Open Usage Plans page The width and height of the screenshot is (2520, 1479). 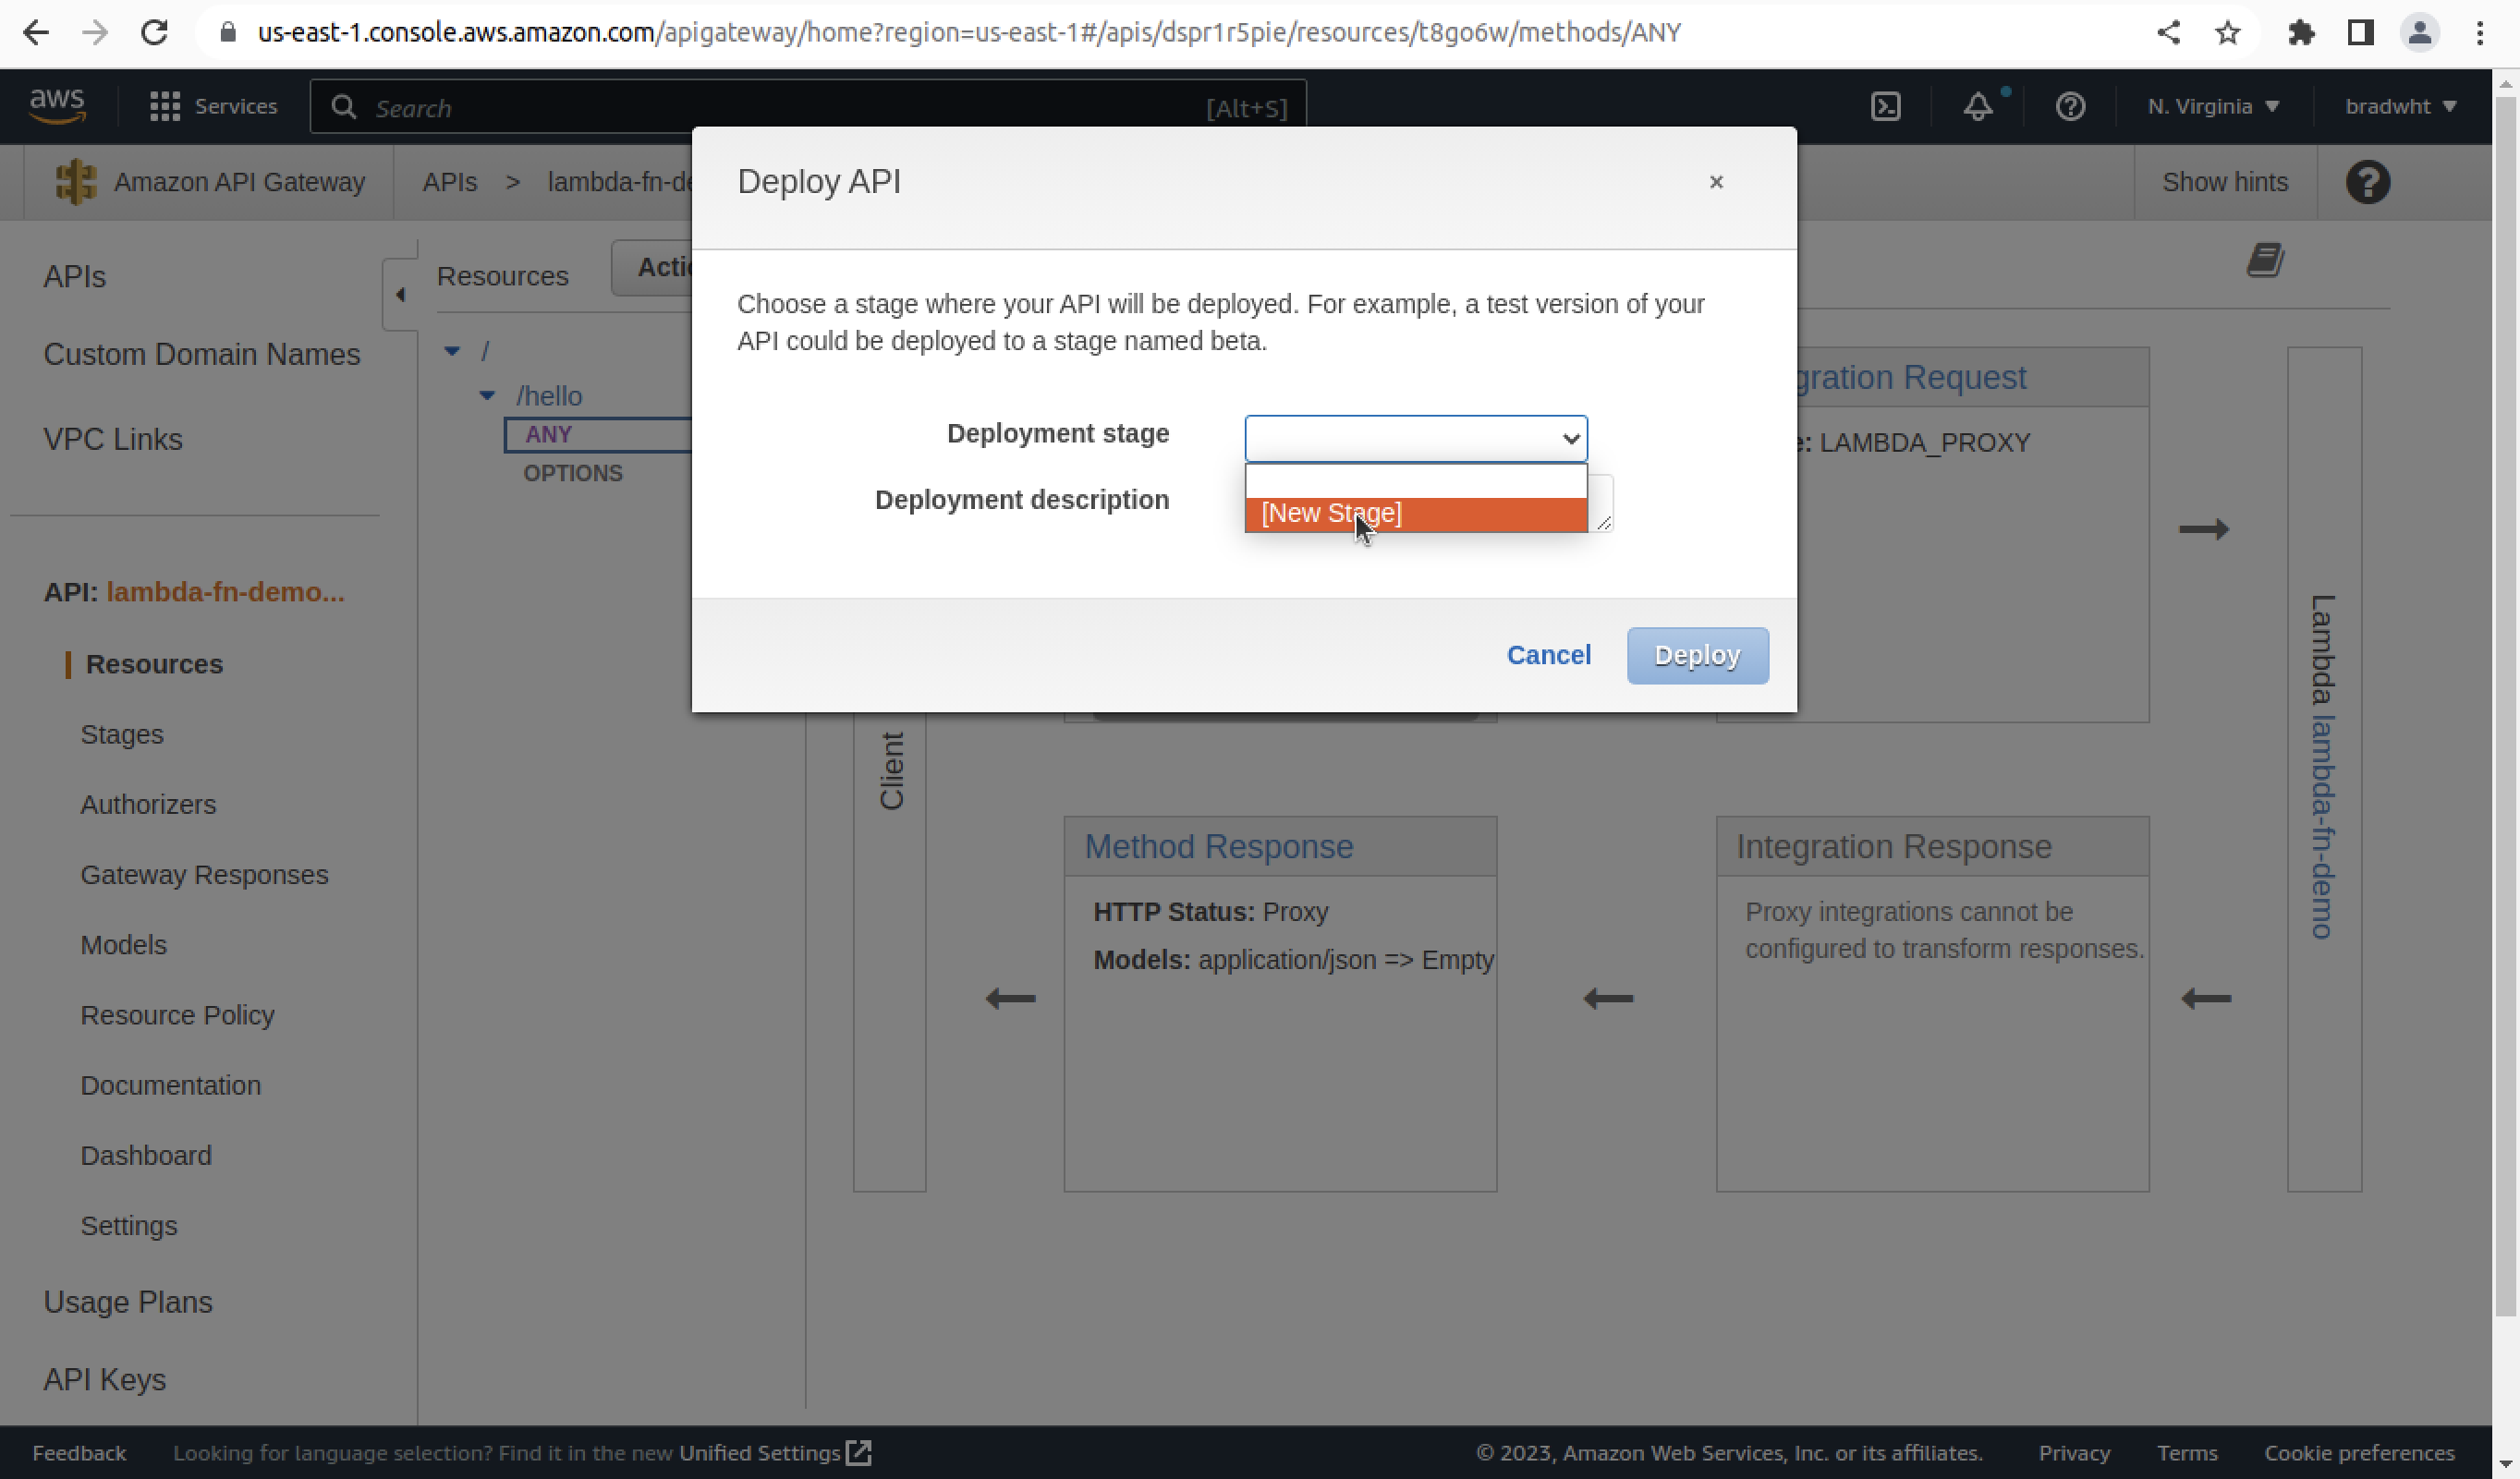[x=127, y=1302]
